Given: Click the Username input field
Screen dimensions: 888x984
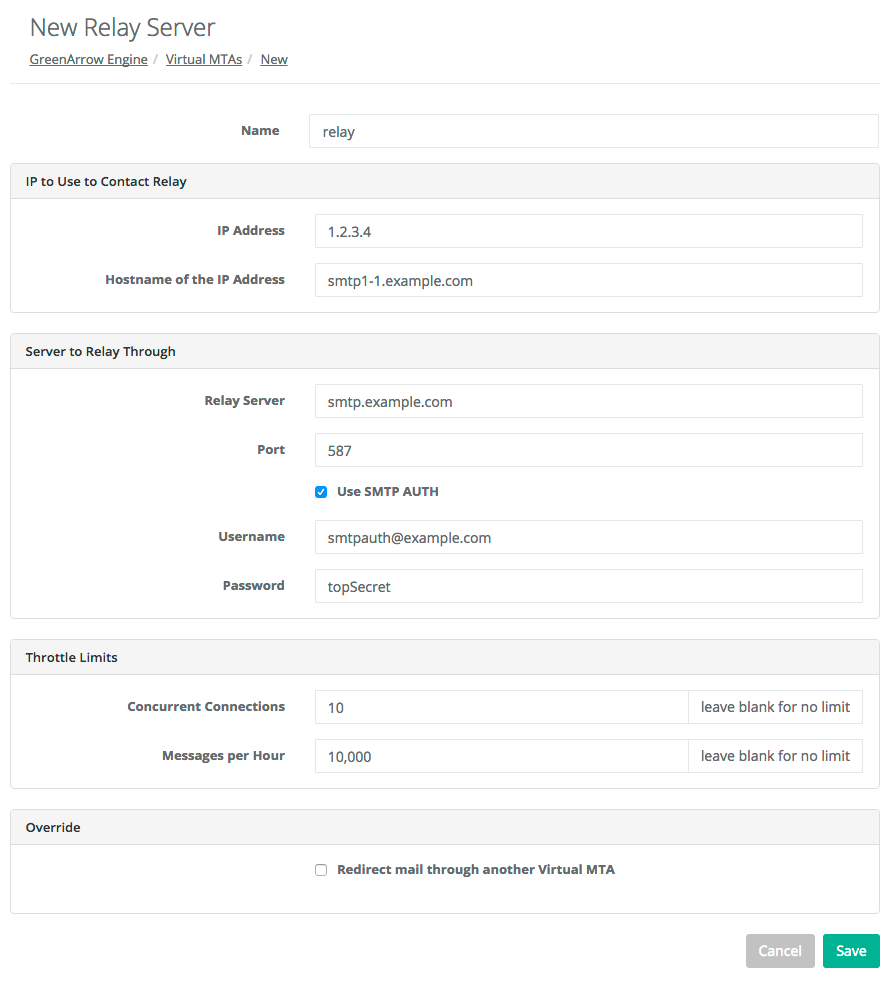Looking at the screenshot, I should point(587,537).
